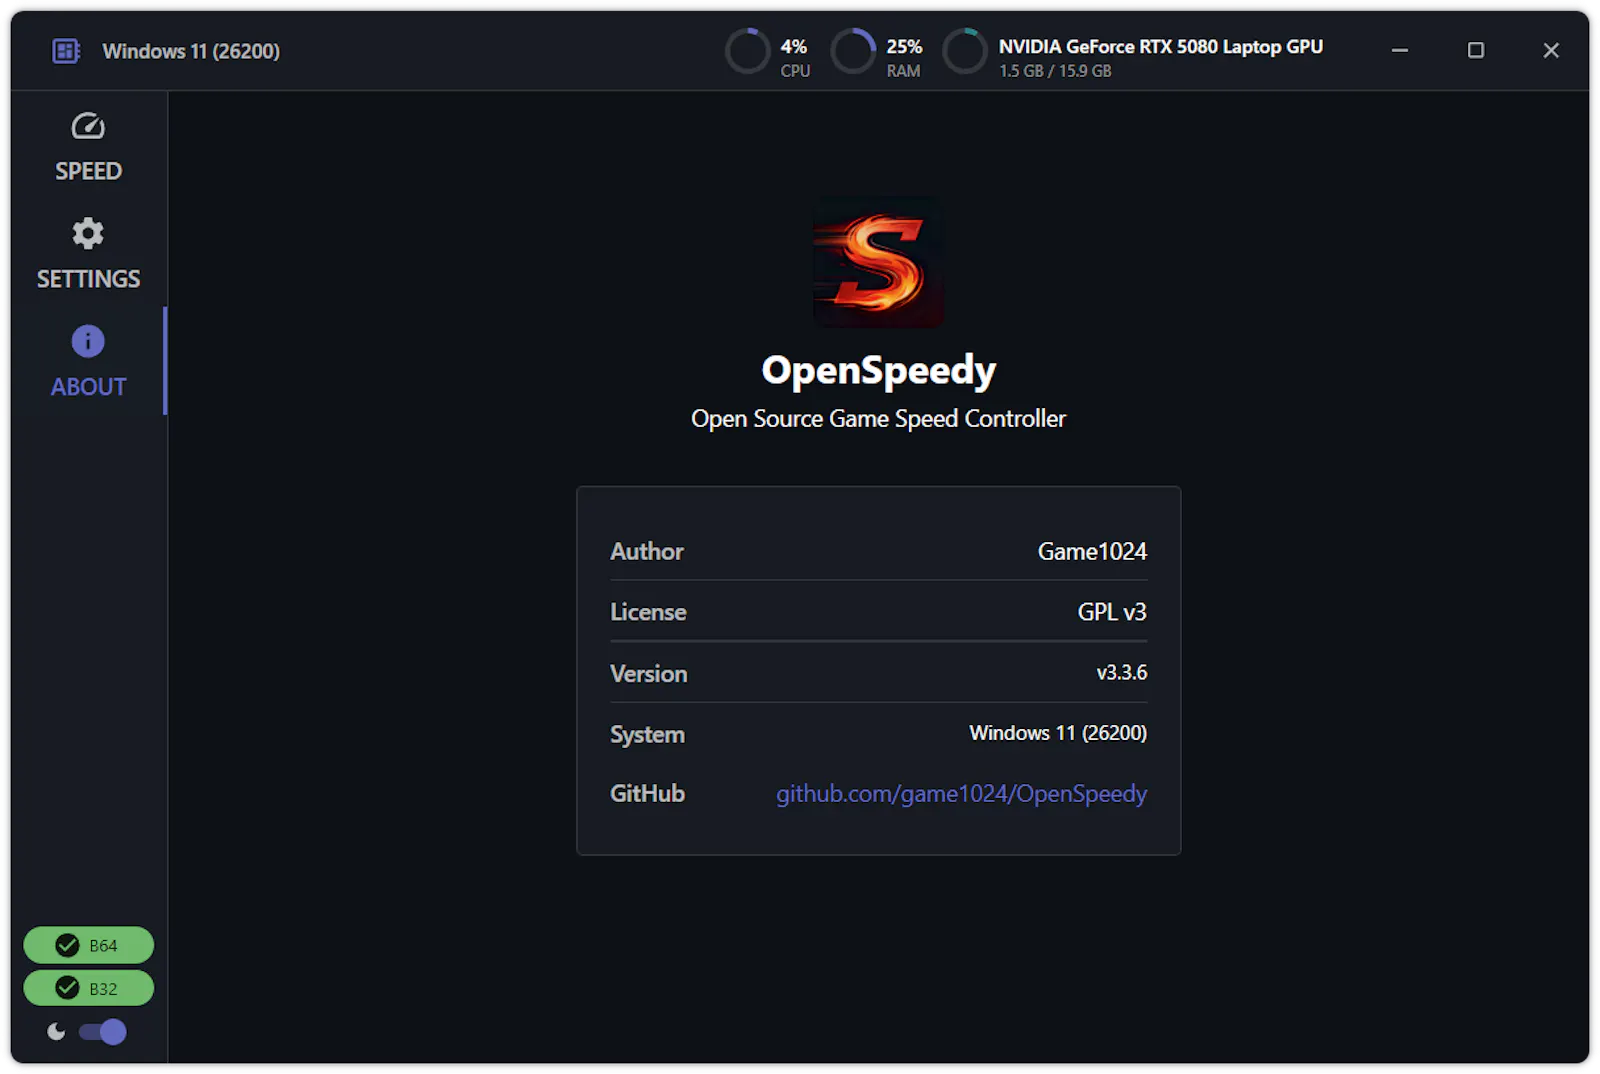Click the OpenSpeedy title heading
The height and width of the screenshot is (1074, 1600).
pos(878,371)
